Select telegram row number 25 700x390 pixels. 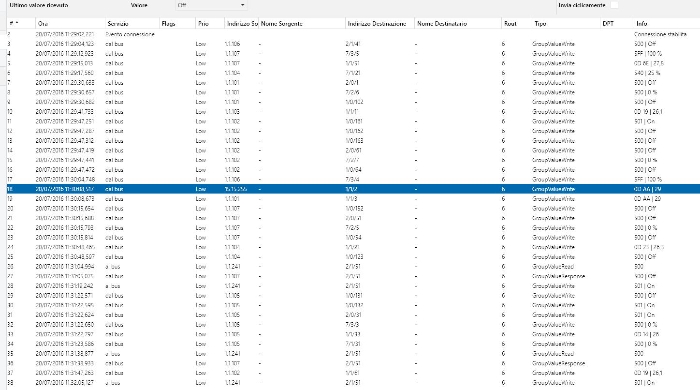tap(353, 257)
